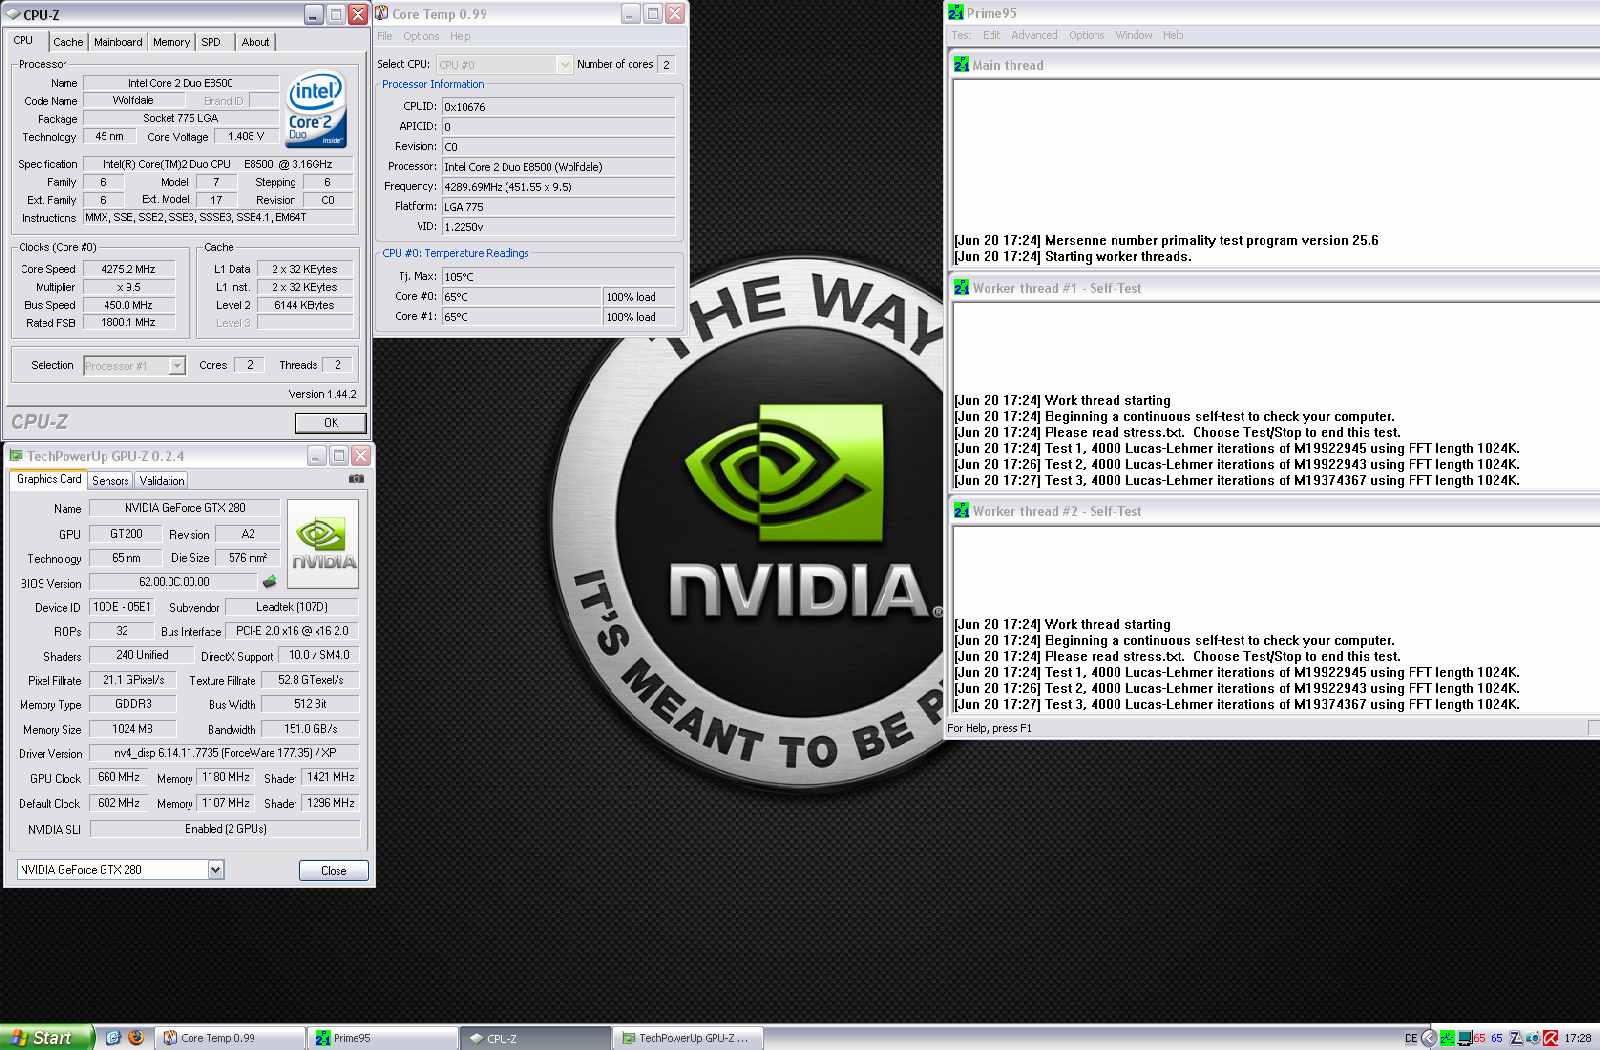Click the OK button in CPU-Z
Screen dimensions: 1600x1050
point(331,423)
